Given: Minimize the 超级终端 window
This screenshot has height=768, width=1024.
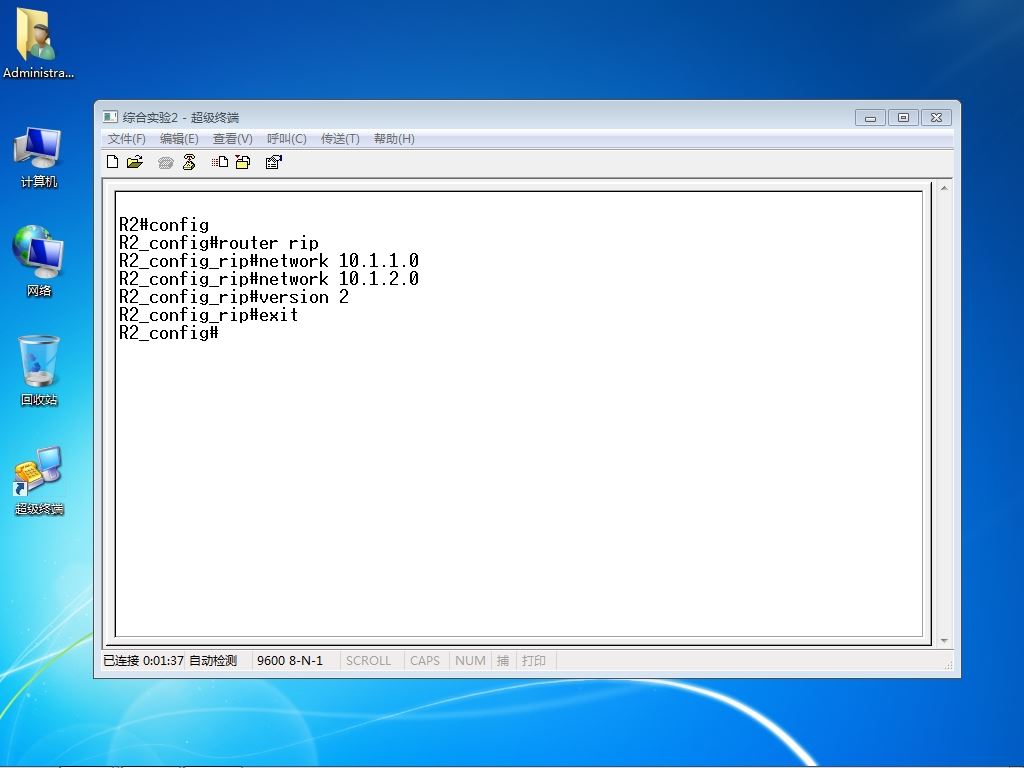Looking at the screenshot, I should (871, 118).
